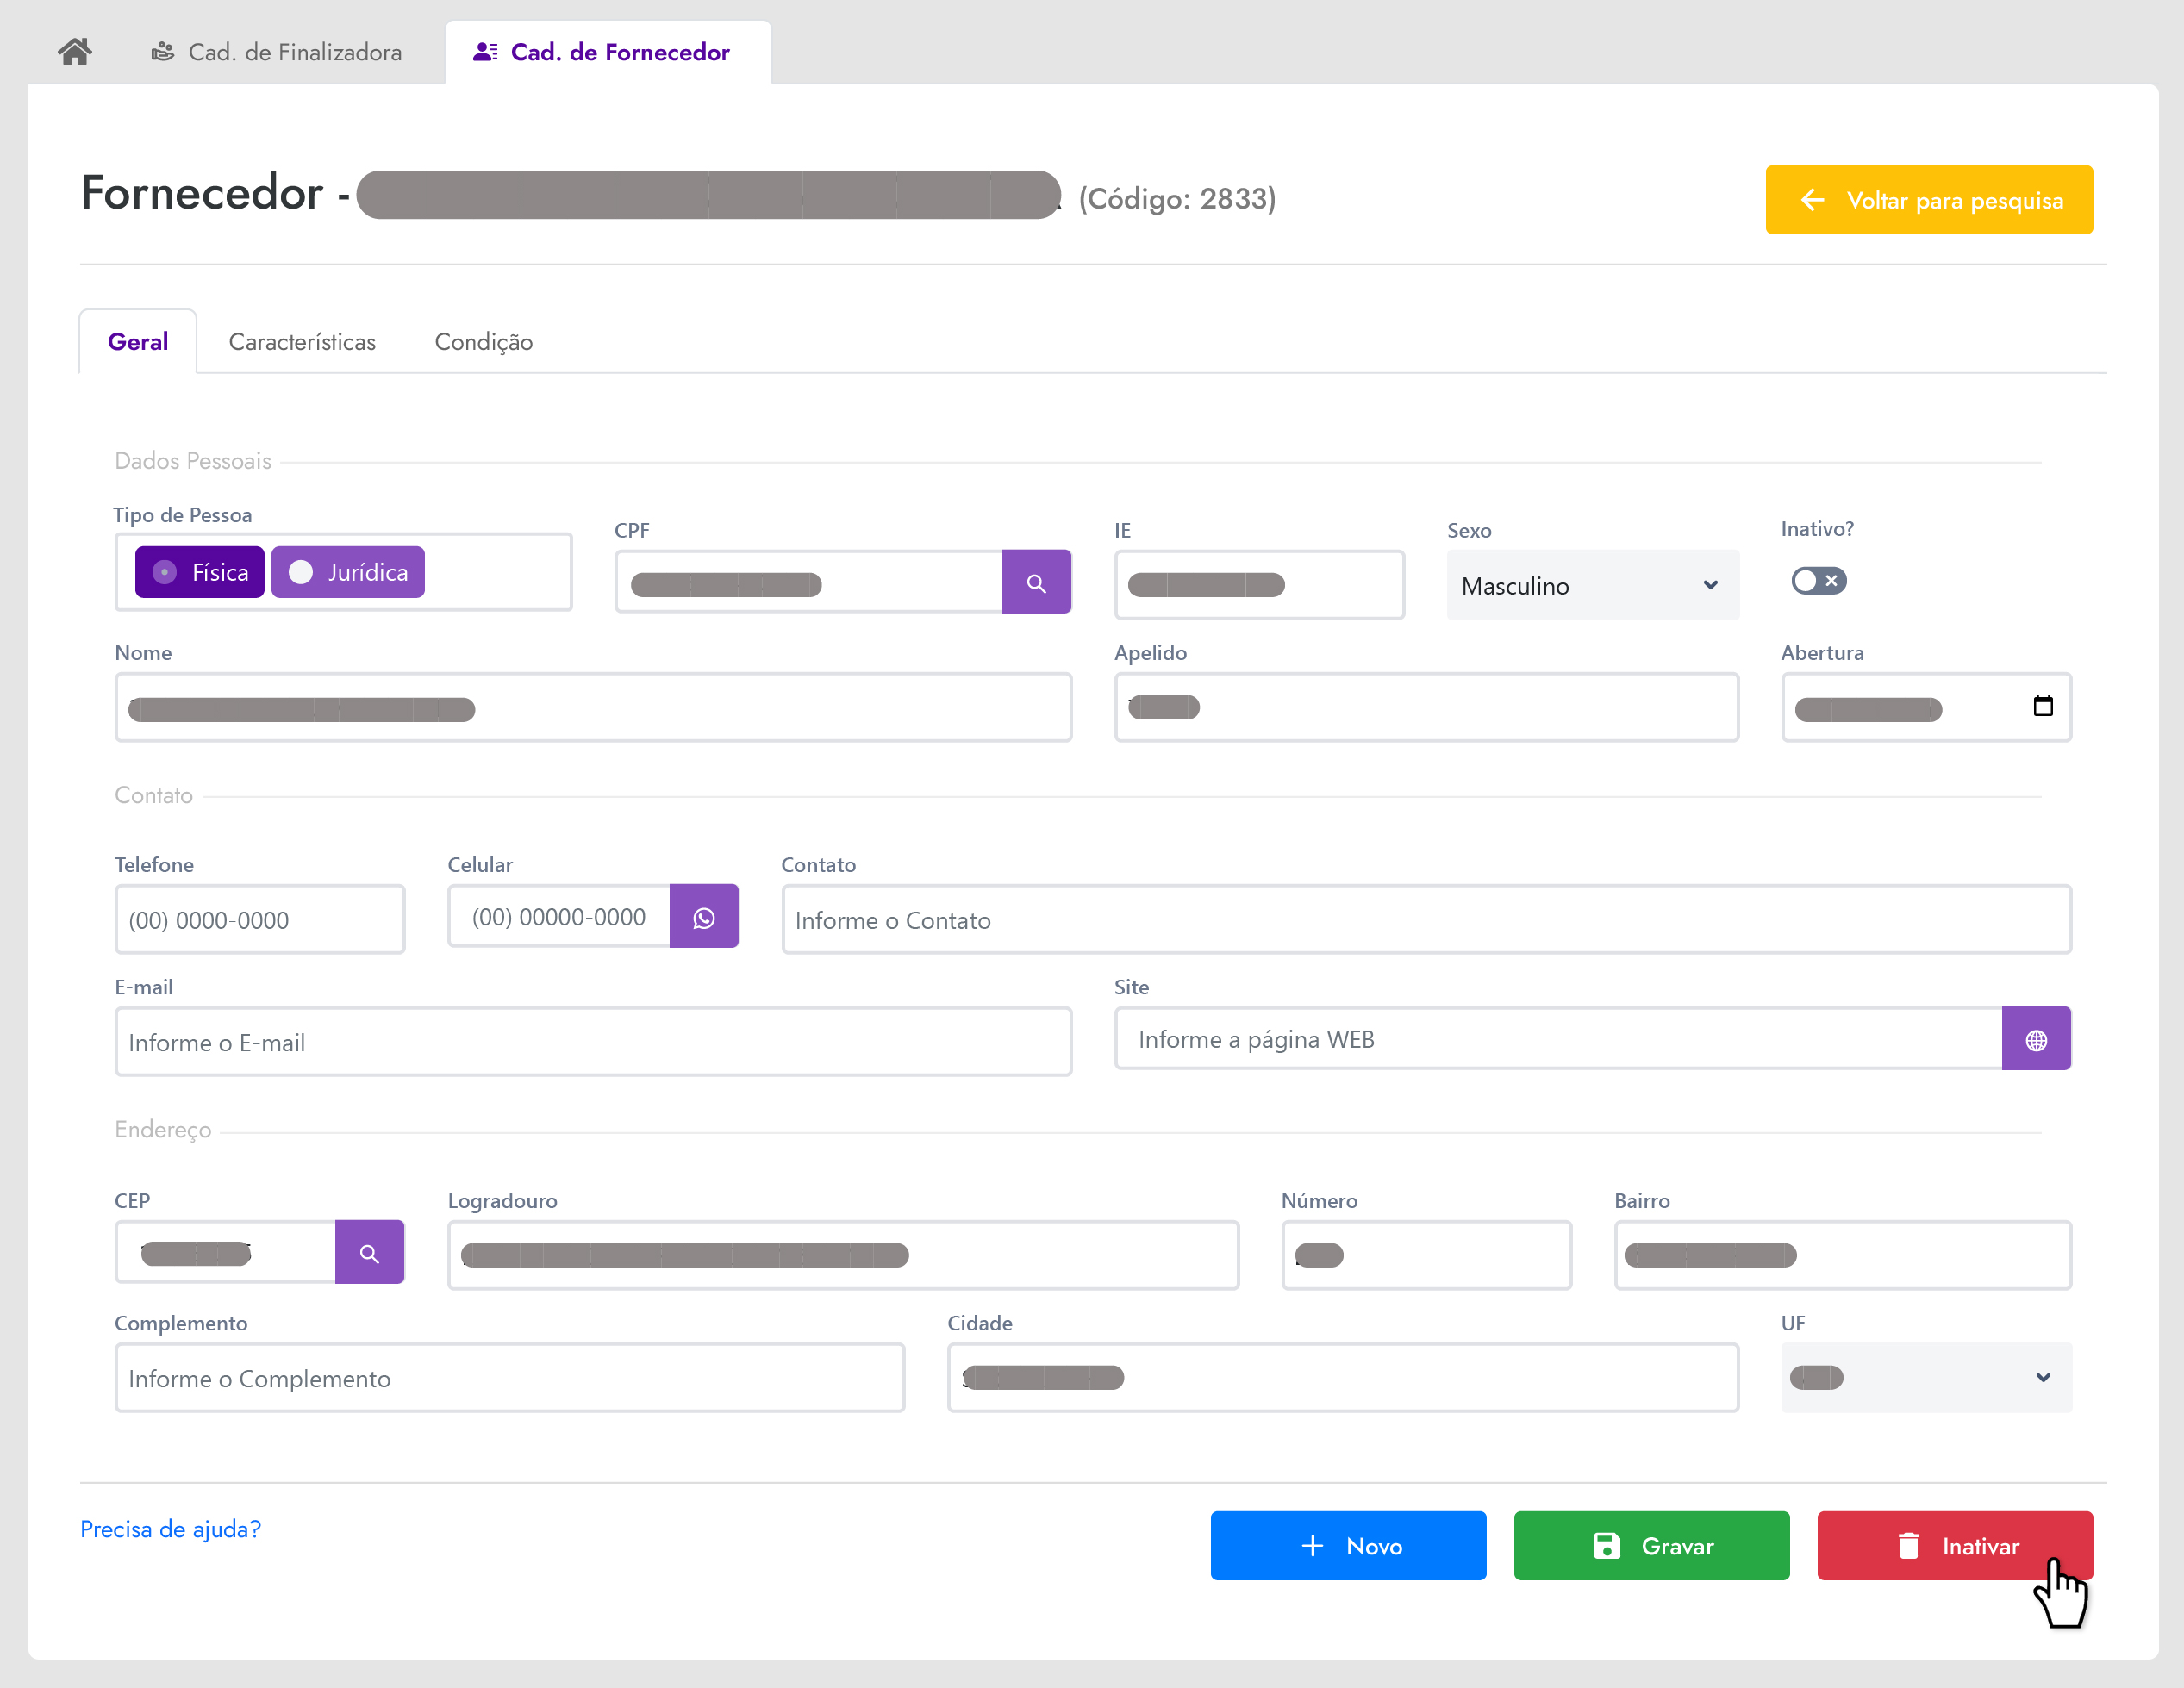The width and height of the screenshot is (2184, 1688).
Task: Open the Sexo dropdown
Action: click(x=1592, y=586)
